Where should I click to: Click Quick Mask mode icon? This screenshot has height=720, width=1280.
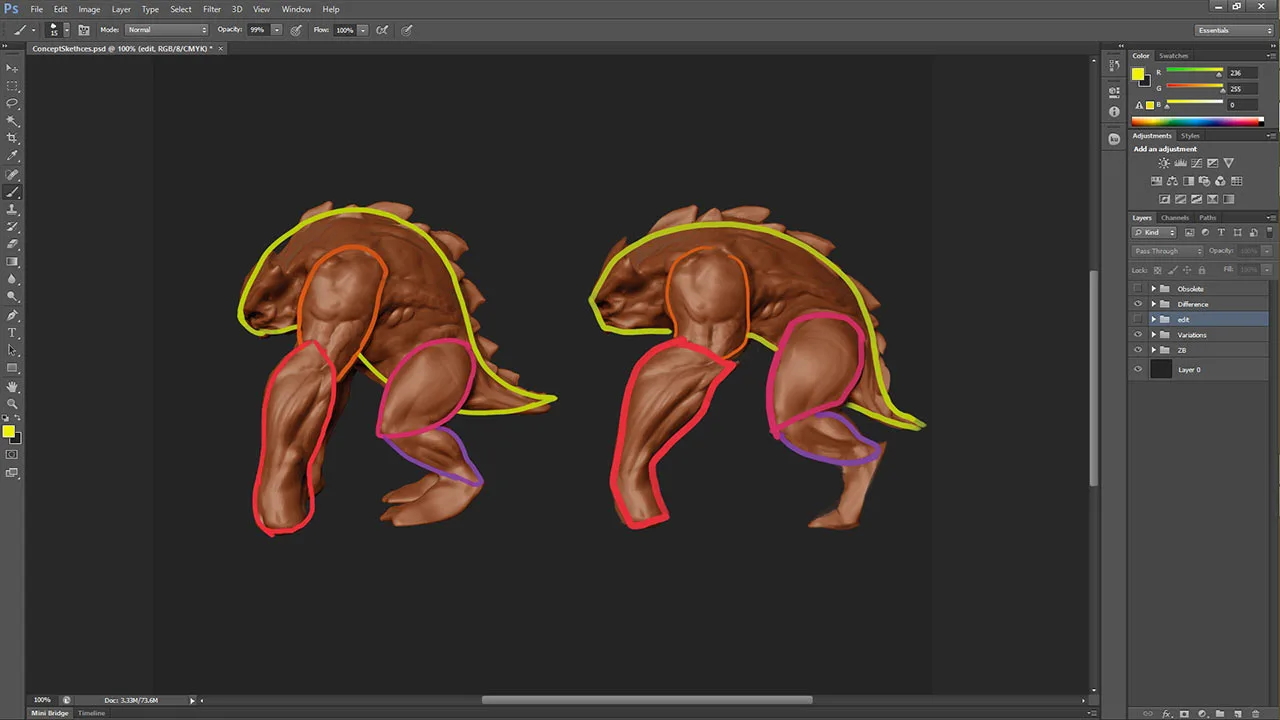[12, 455]
